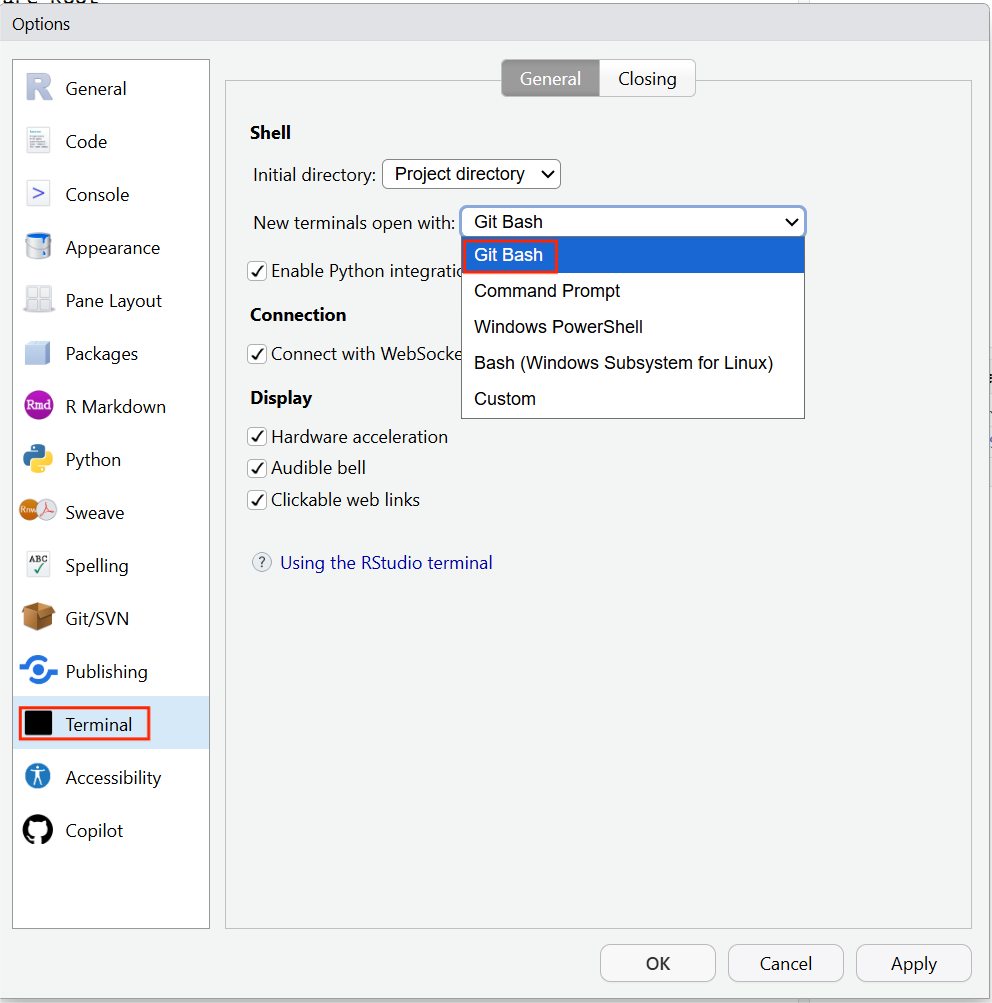The width and height of the screenshot is (992, 1003).
Task: Select Bash (Windows Subsystem for Linux)
Action: [633, 363]
